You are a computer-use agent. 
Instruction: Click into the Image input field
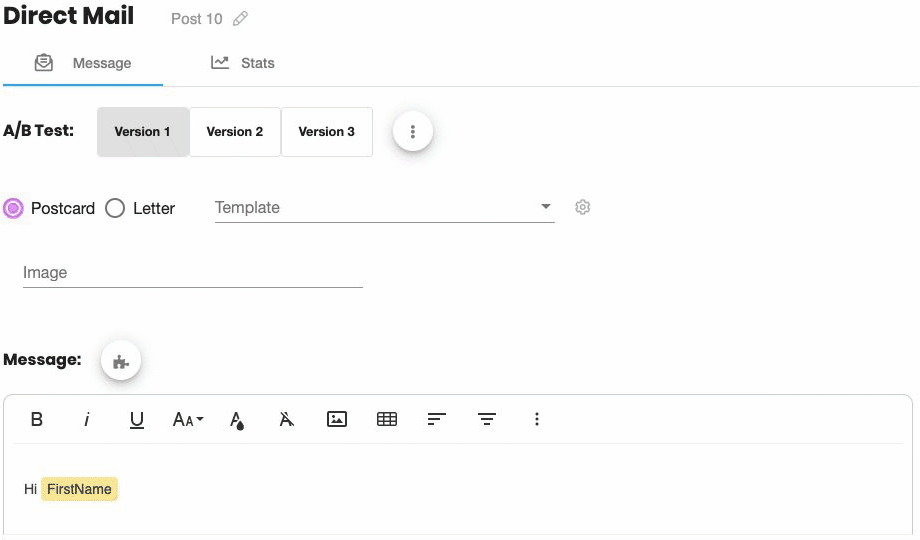click(x=192, y=273)
